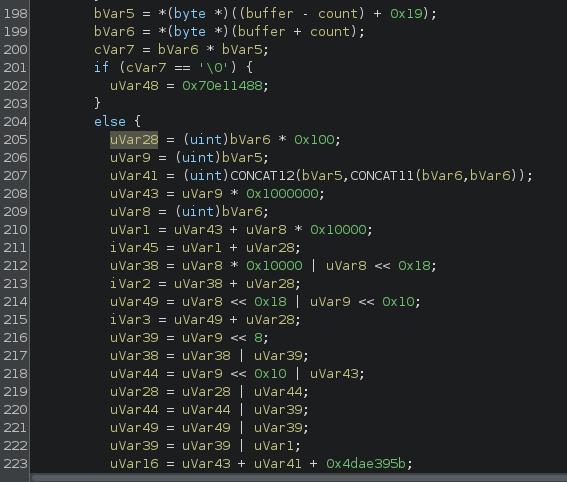Click the else keyword on line 204

click(x=110, y=121)
